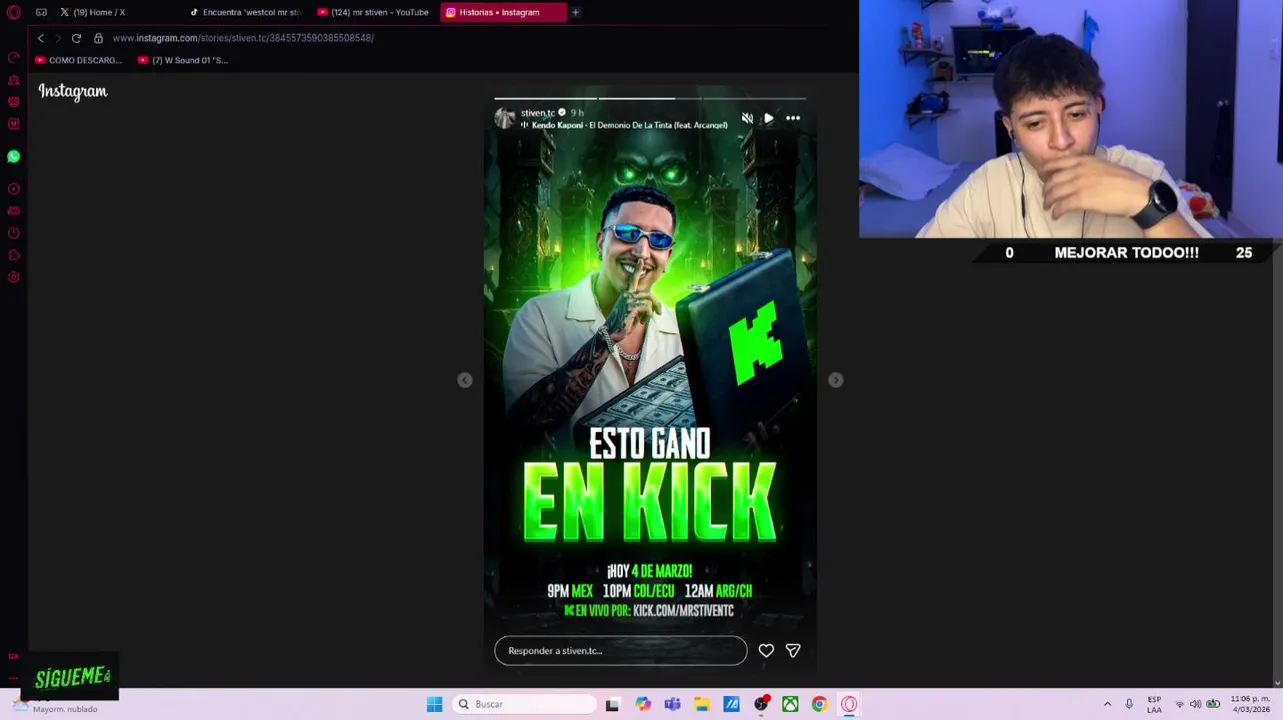
Task: Show site security info padlock
Action: pos(98,38)
